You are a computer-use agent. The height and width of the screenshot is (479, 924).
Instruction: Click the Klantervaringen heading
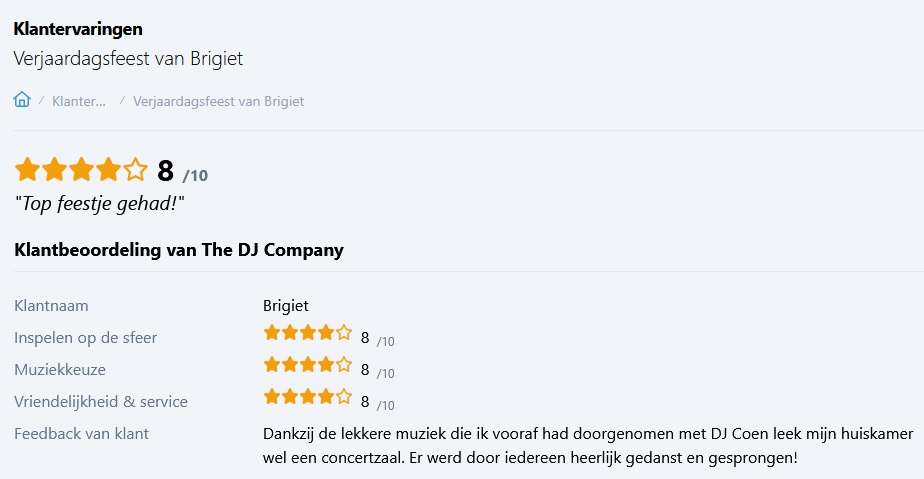(78, 28)
